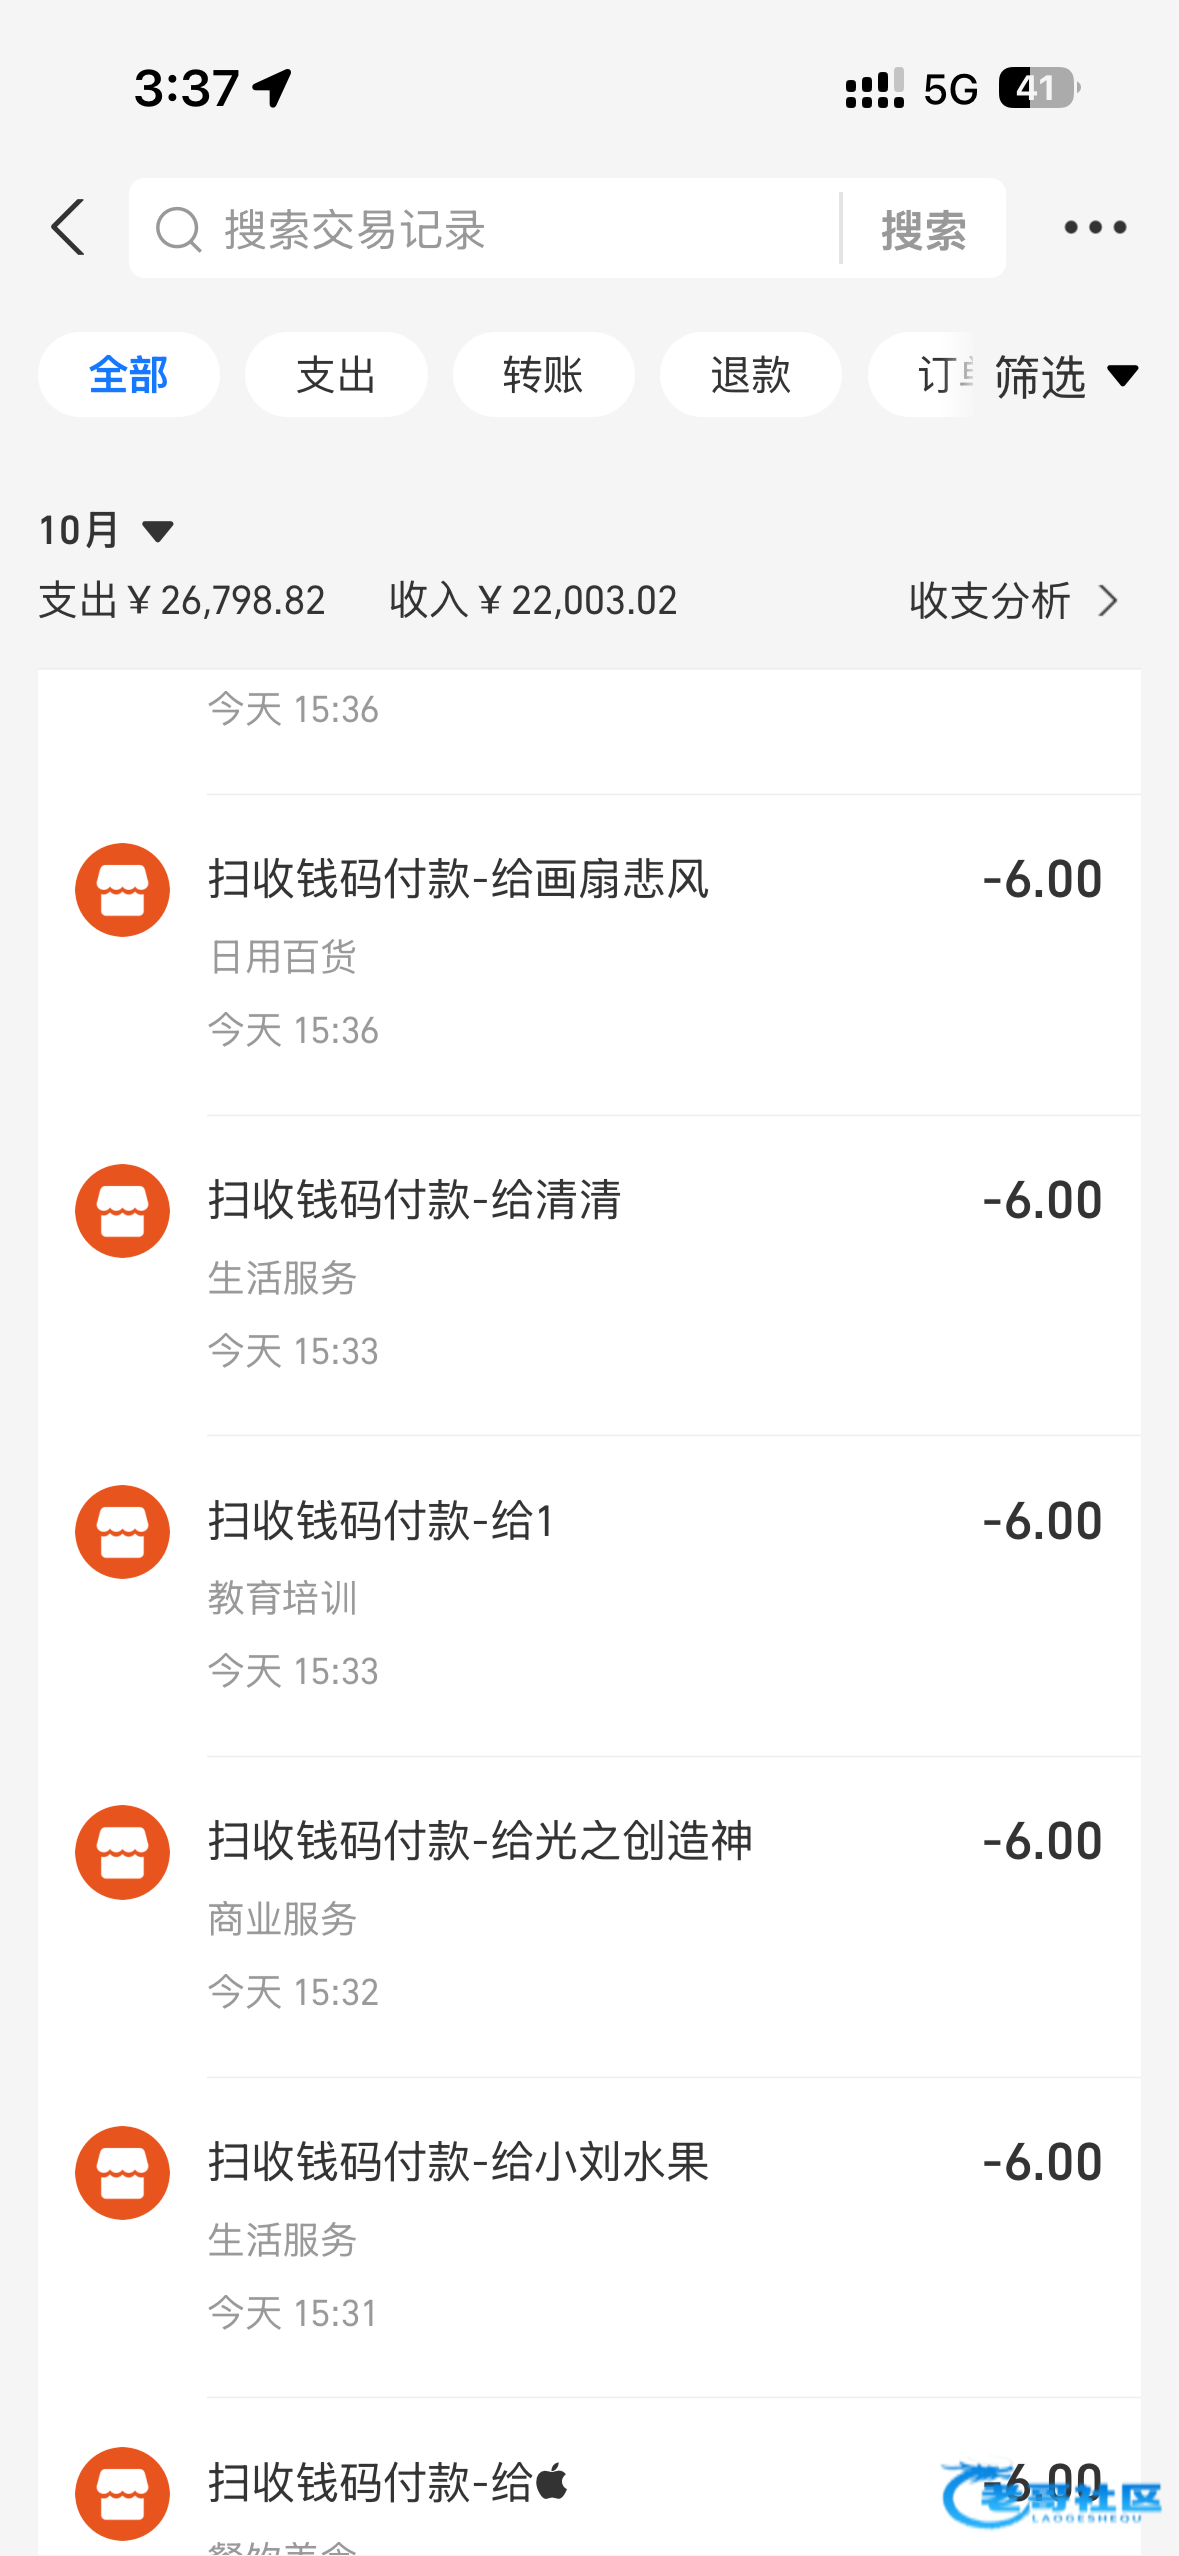Expand the 10月 month selector
Screen dimensions: 1179x2556
pos(106,530)
